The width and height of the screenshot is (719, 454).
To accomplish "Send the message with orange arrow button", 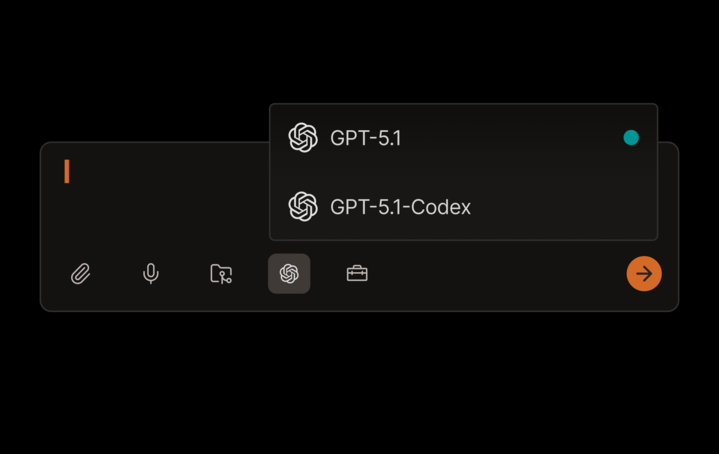I will pos(644,274).
